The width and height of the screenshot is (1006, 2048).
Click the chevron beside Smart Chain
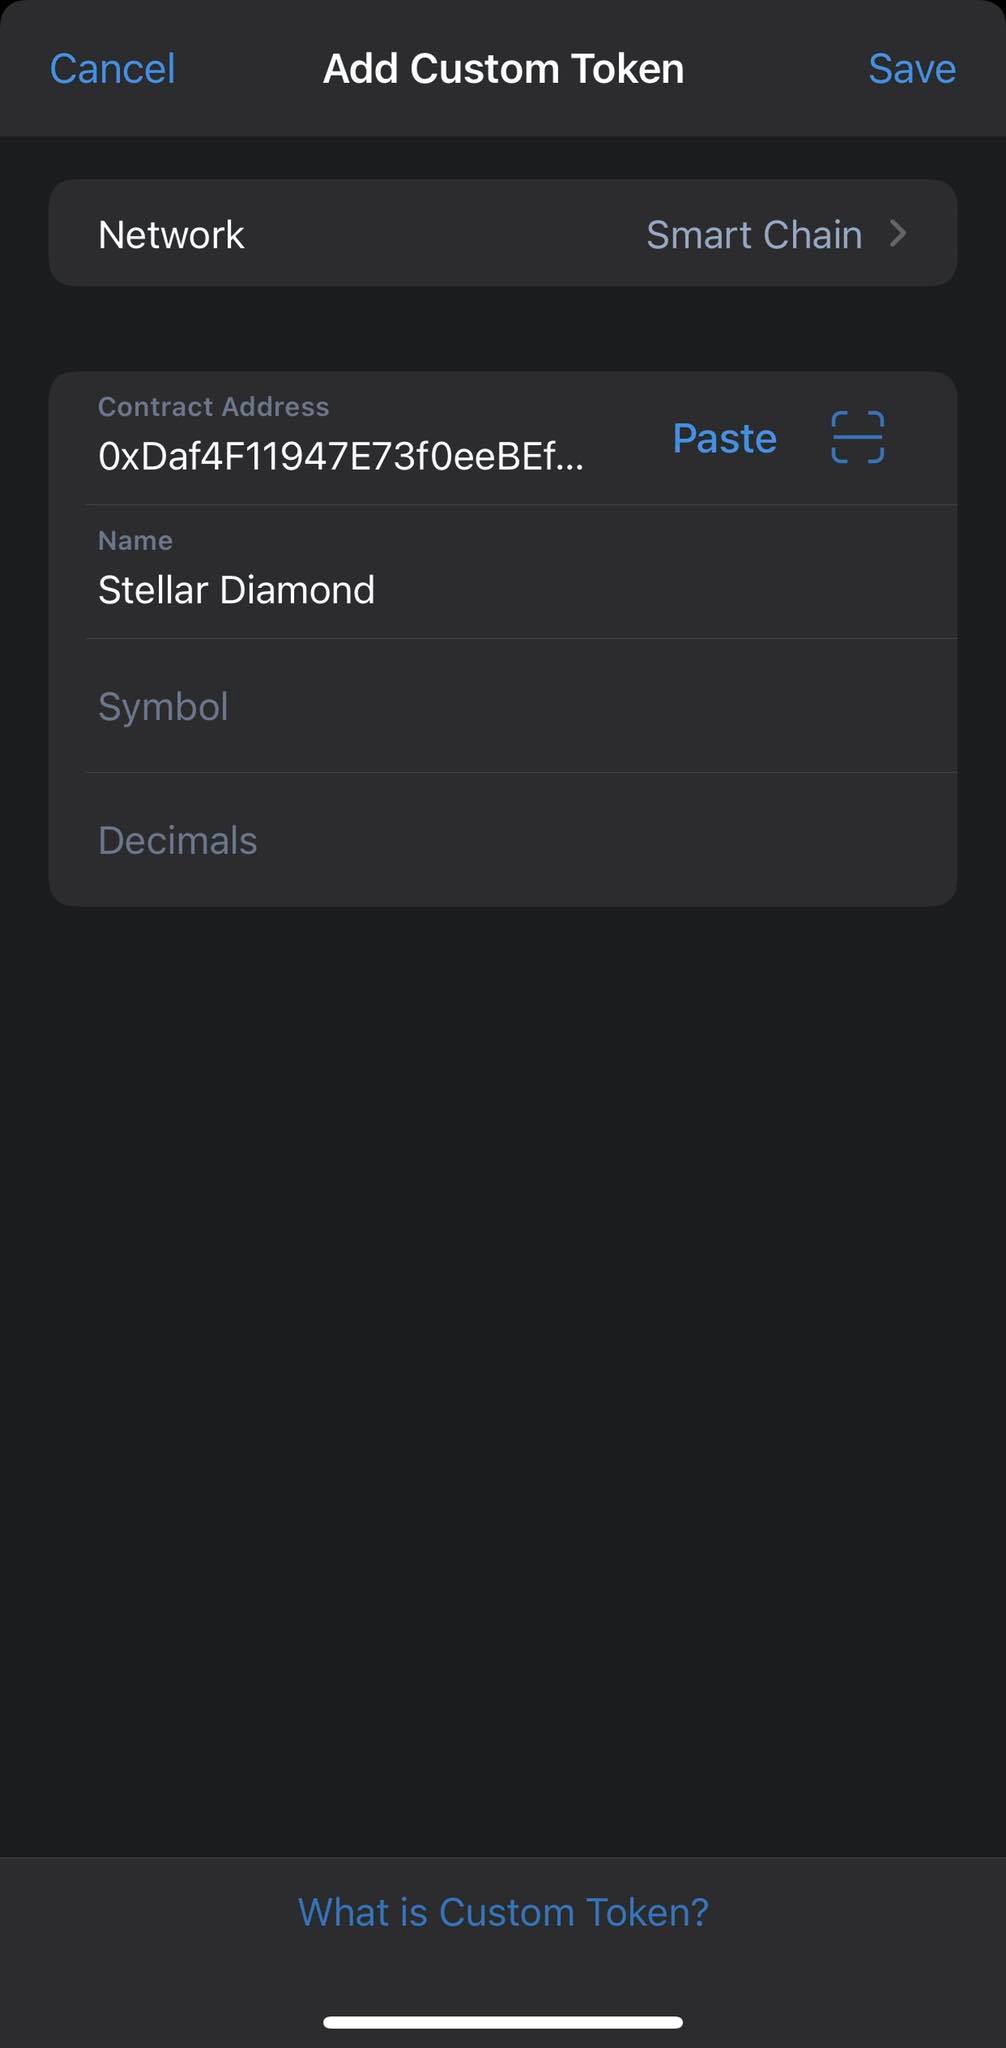click(898, 234)
